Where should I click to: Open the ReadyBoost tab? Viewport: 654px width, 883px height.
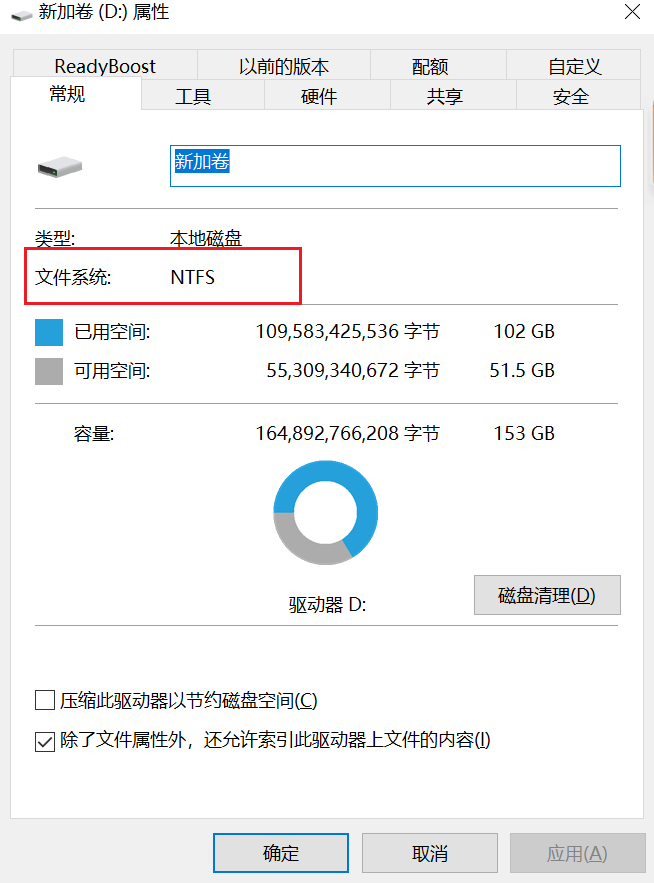click(105, 66)
